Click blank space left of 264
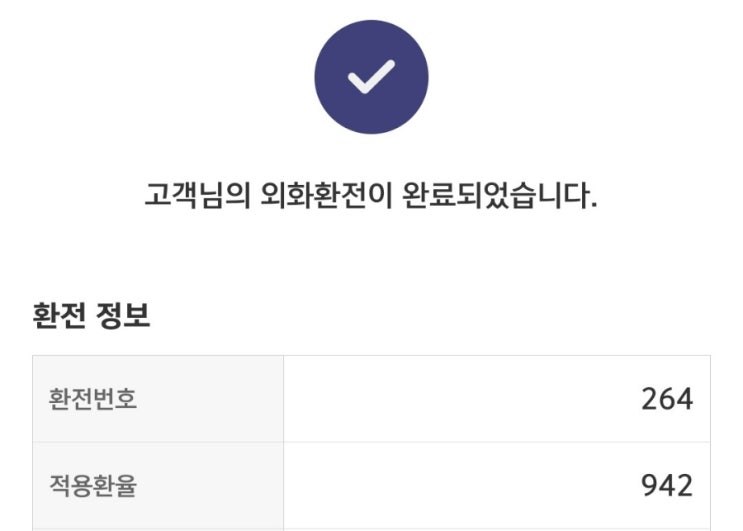Viewport: 743px width, 531px height. pos(450,399)
